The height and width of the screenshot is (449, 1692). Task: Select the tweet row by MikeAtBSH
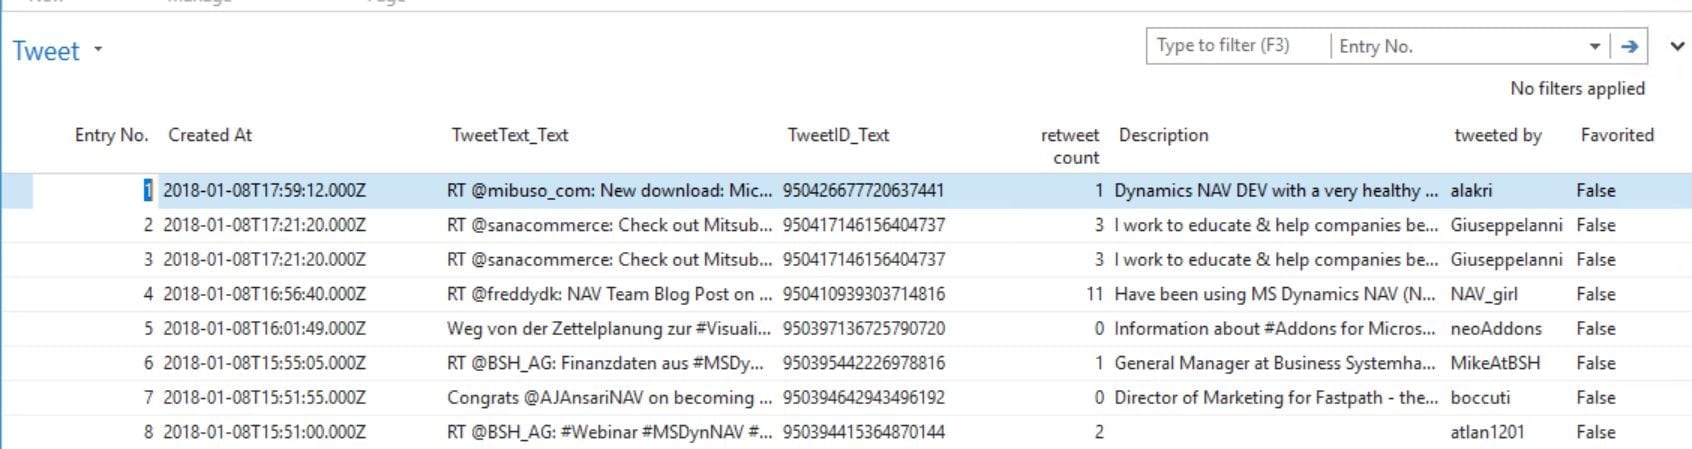click(x=846, y=363)
